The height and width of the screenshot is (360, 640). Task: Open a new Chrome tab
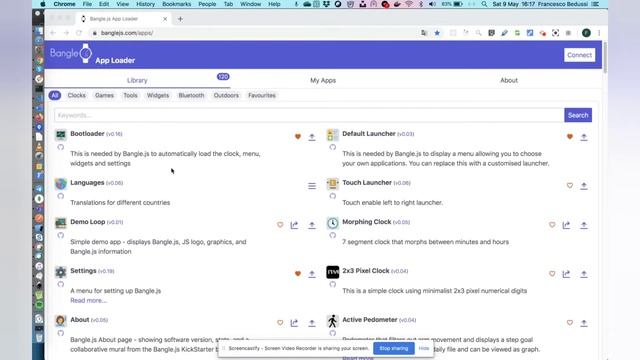tap(180, 19)
